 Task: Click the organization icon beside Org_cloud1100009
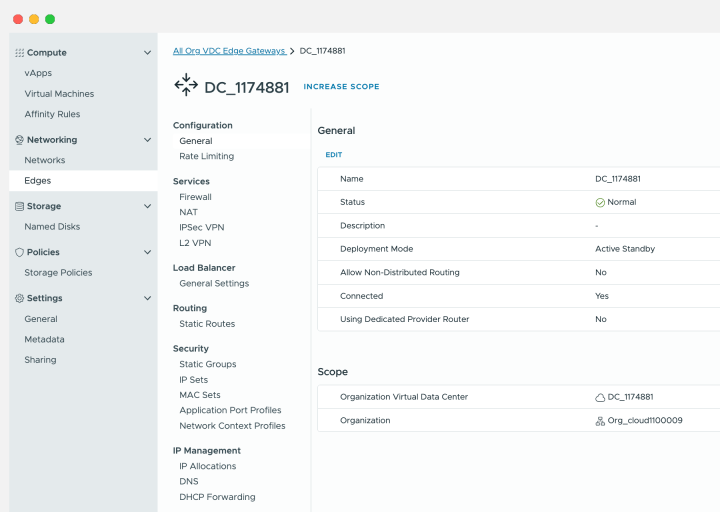tap(600, 421)
